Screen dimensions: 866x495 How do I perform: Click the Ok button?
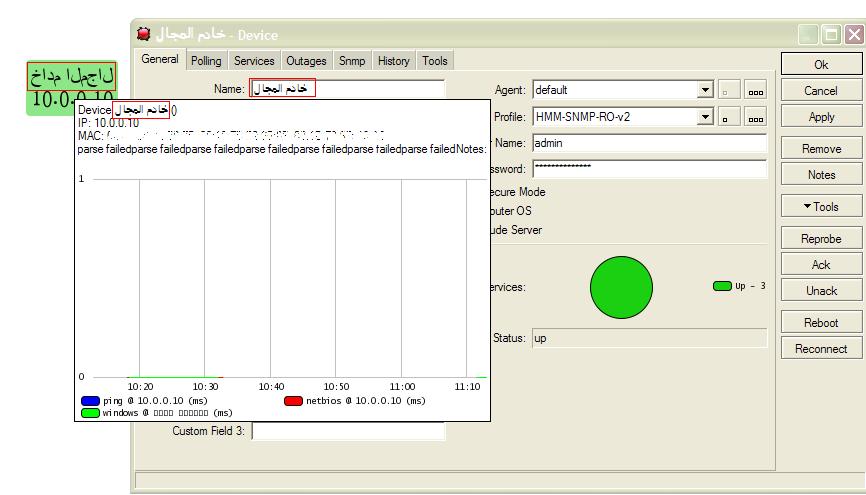[x=821, y=65]
